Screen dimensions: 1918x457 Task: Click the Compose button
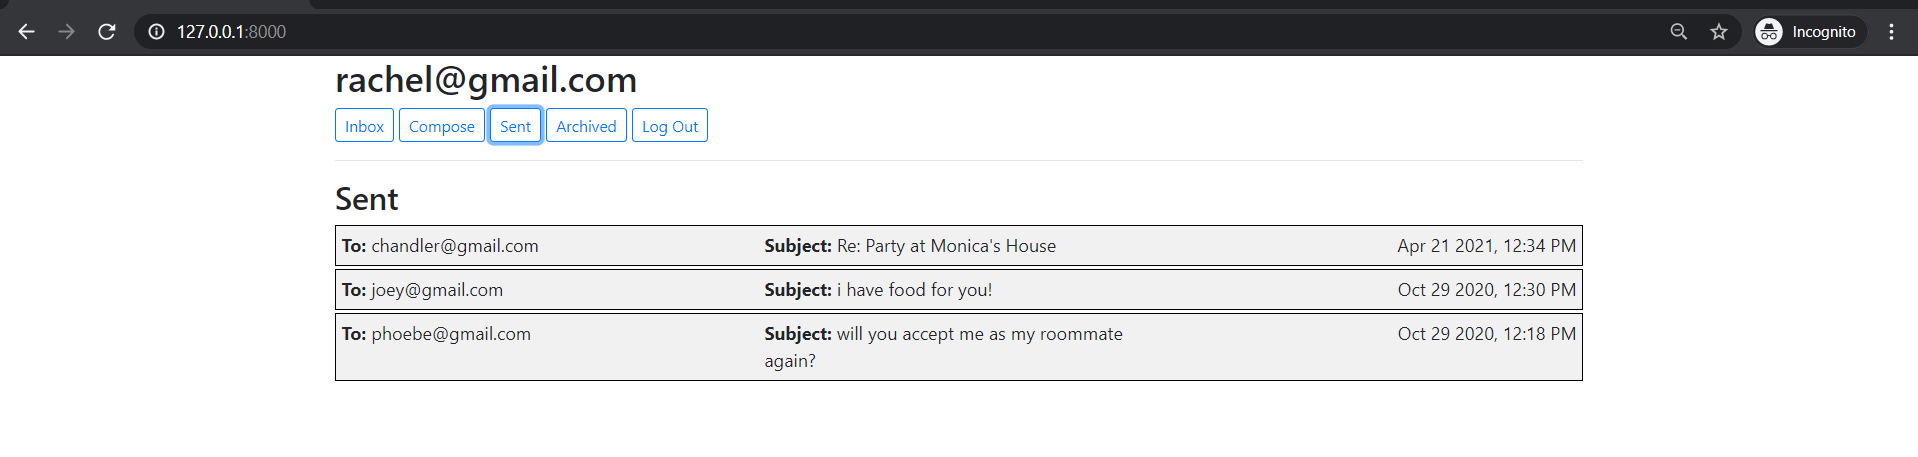click(x=442, y=126)
